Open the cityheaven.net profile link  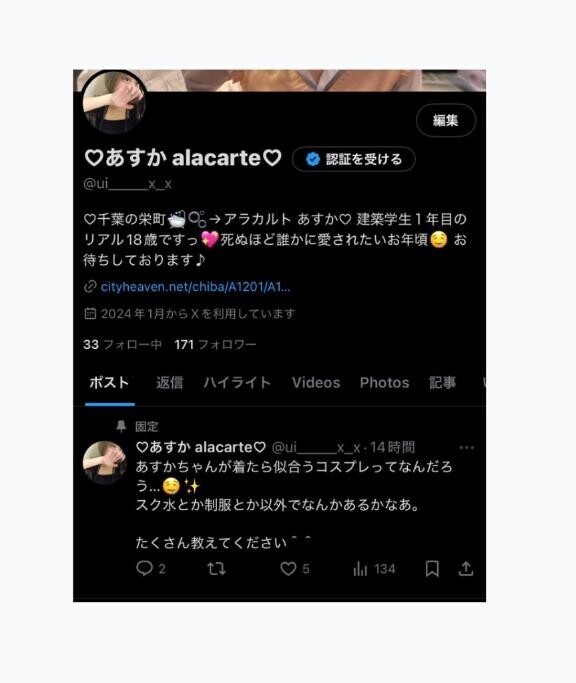(195, 287)
